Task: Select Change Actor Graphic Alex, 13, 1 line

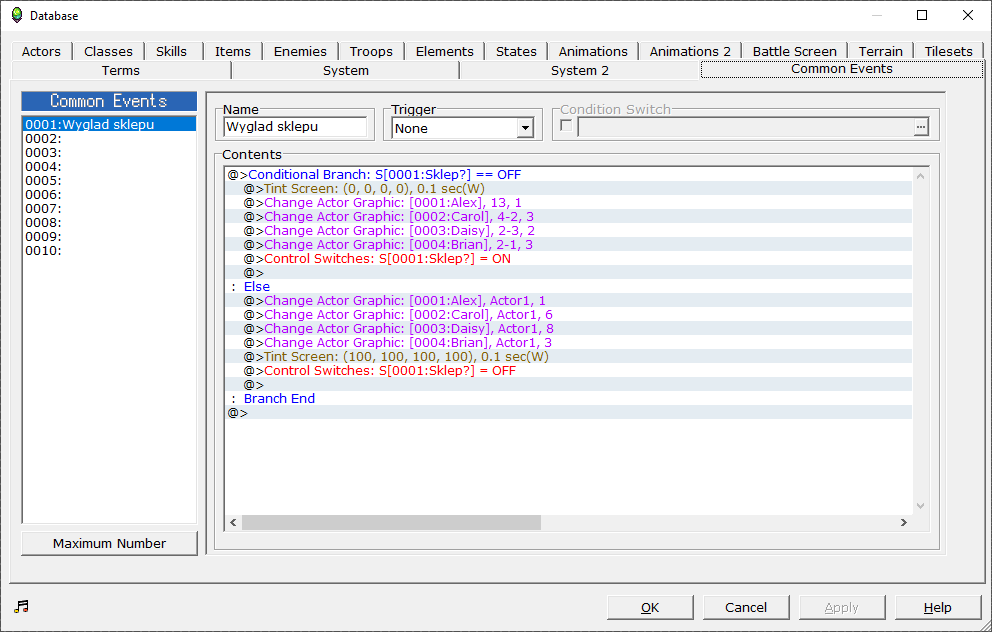Action: click(x=569, y=202)
